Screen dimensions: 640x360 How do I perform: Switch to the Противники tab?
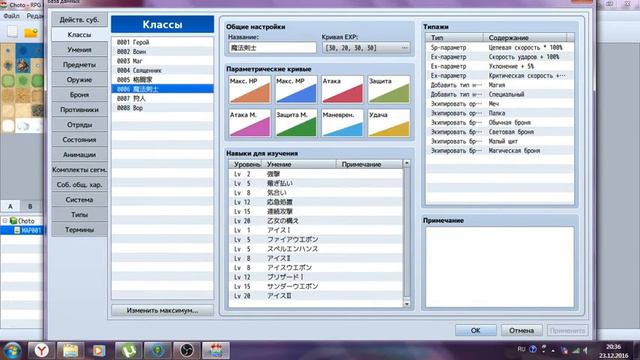tap(80, 110)
